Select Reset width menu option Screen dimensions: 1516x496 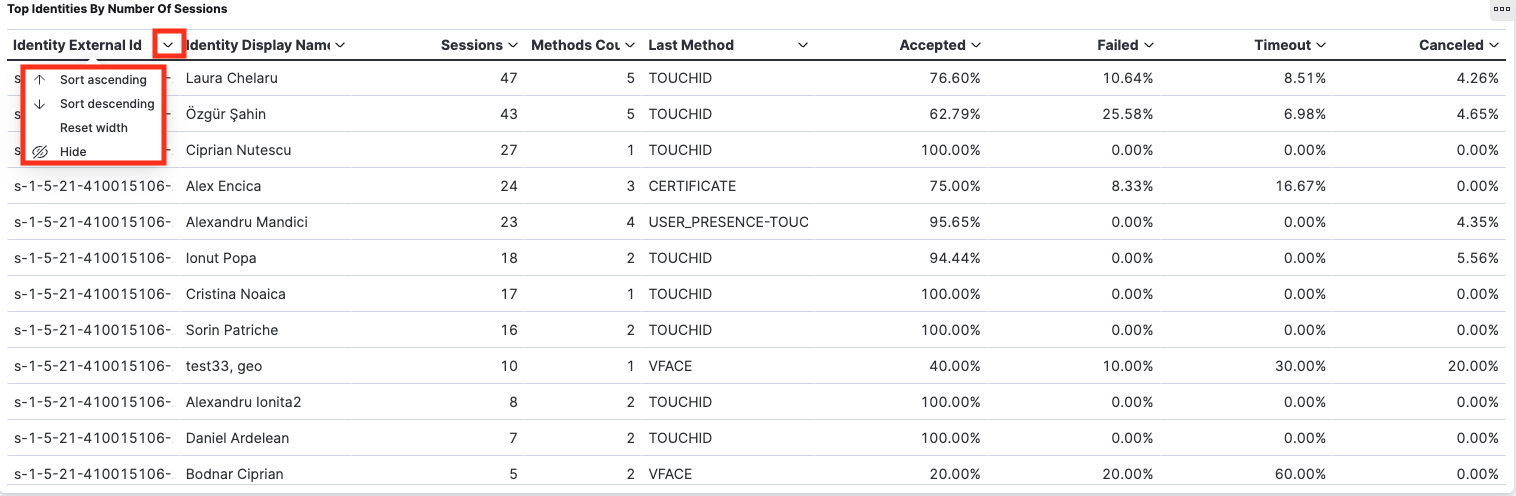pyautogui.click(x=93, y=128)
